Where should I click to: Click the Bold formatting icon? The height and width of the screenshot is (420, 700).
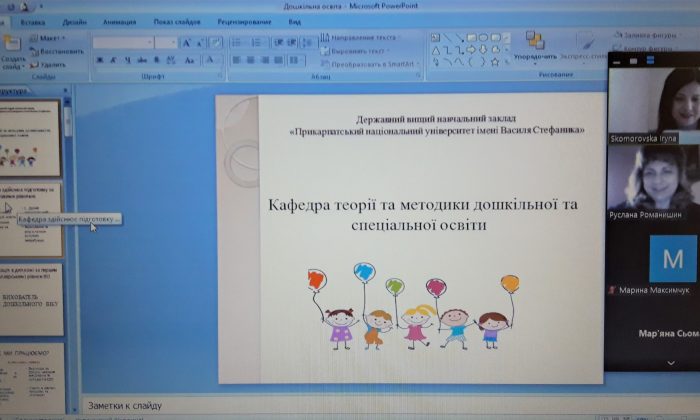click(100, 61)
